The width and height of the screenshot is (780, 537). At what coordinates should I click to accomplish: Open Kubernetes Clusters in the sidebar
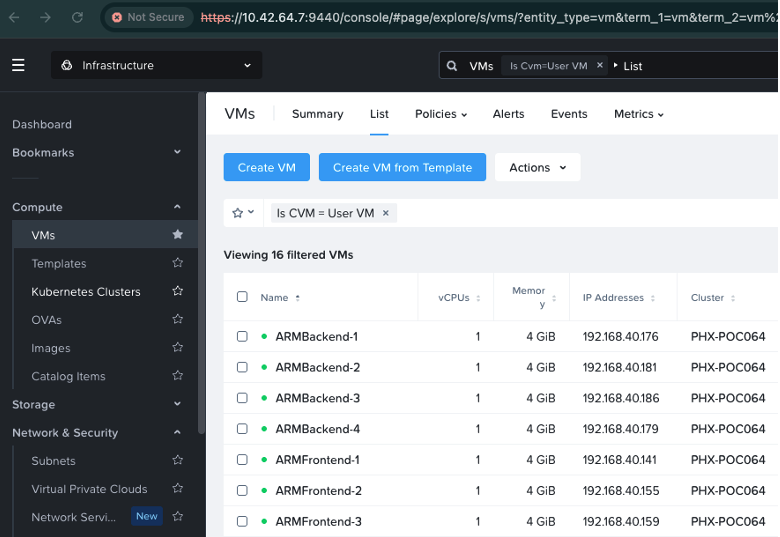click(x=86, y=292)
